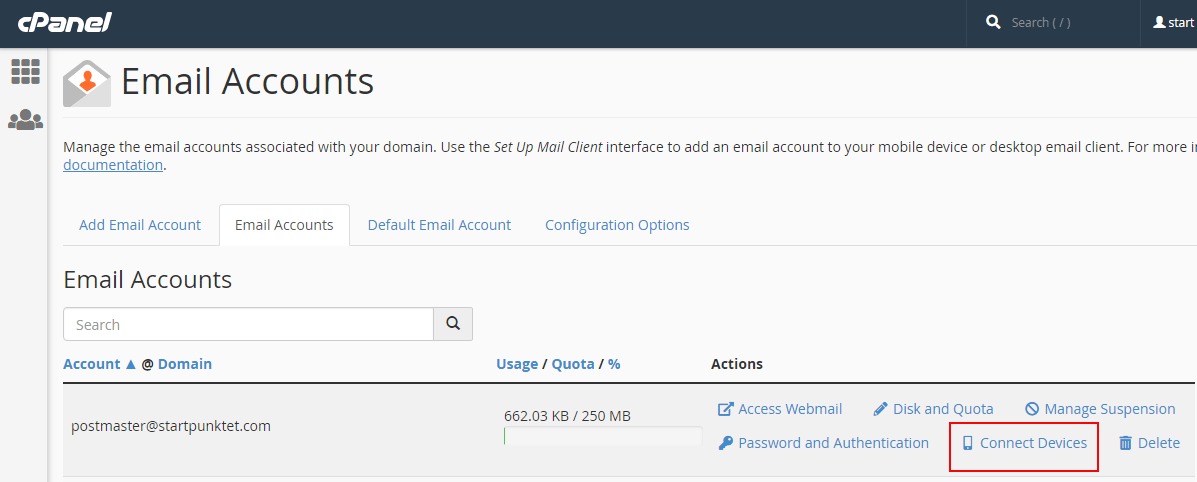This screenshot has width=1197, height=482.
Task: Sort the list by Account column
Action: pyautogui.click(x=92, y=364)
